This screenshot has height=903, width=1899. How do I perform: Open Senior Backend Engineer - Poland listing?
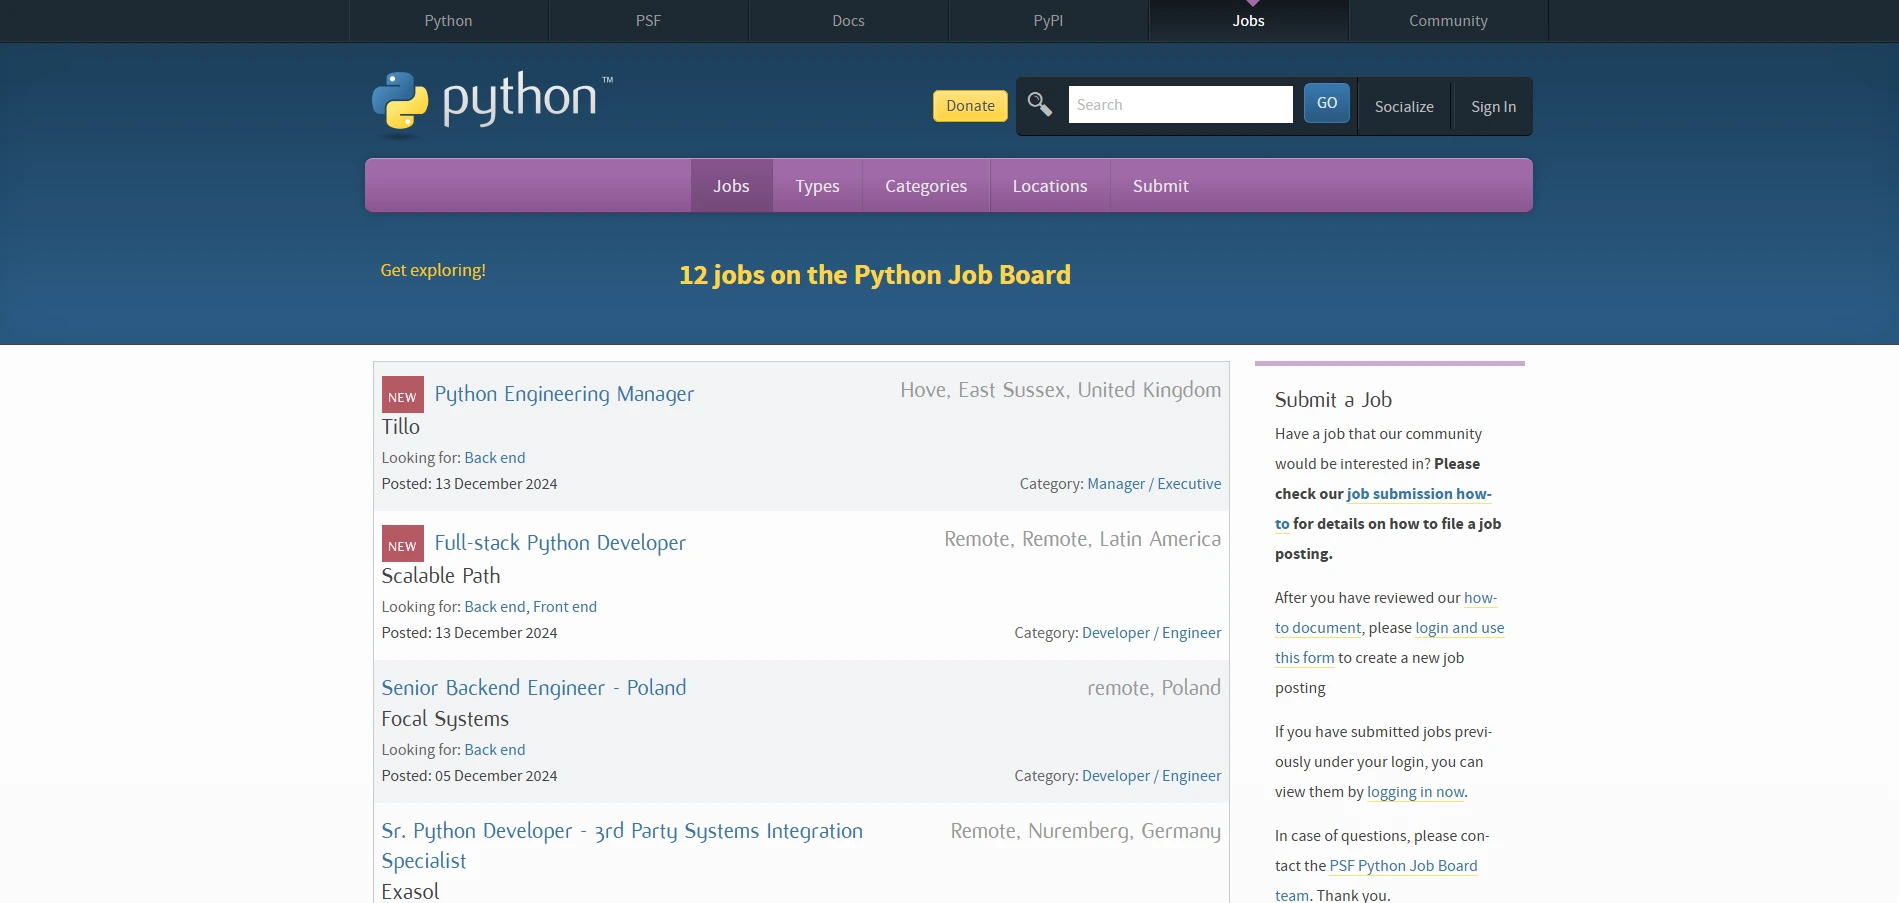[x=534, y=688]
